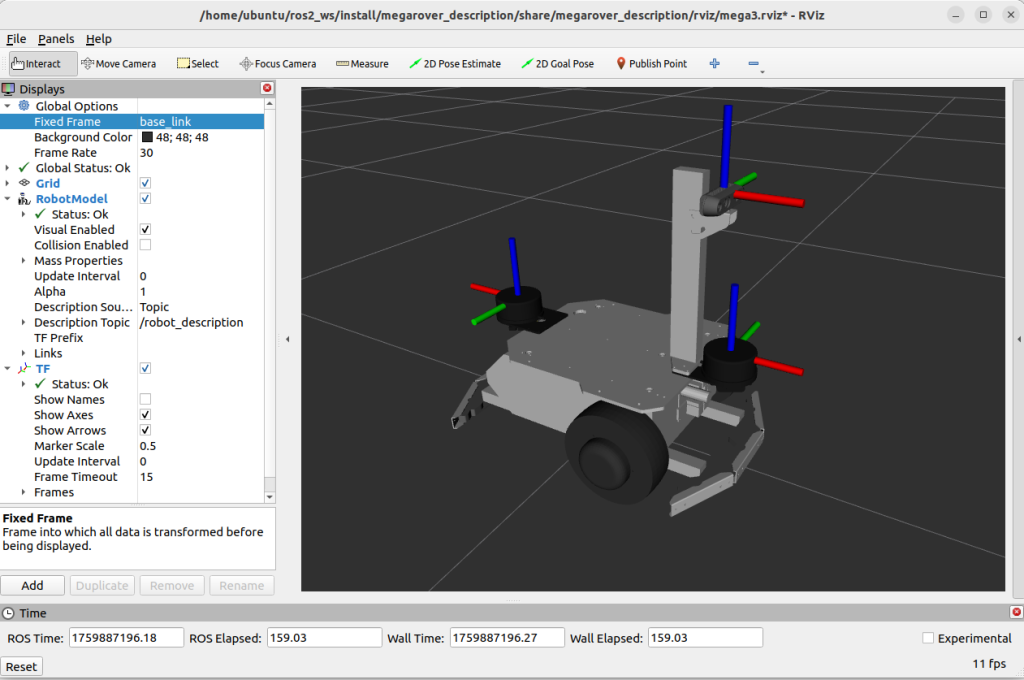Expand the Frames tree item
The height and width of the screenshot is (680, 1024).
tap(24, 493)
